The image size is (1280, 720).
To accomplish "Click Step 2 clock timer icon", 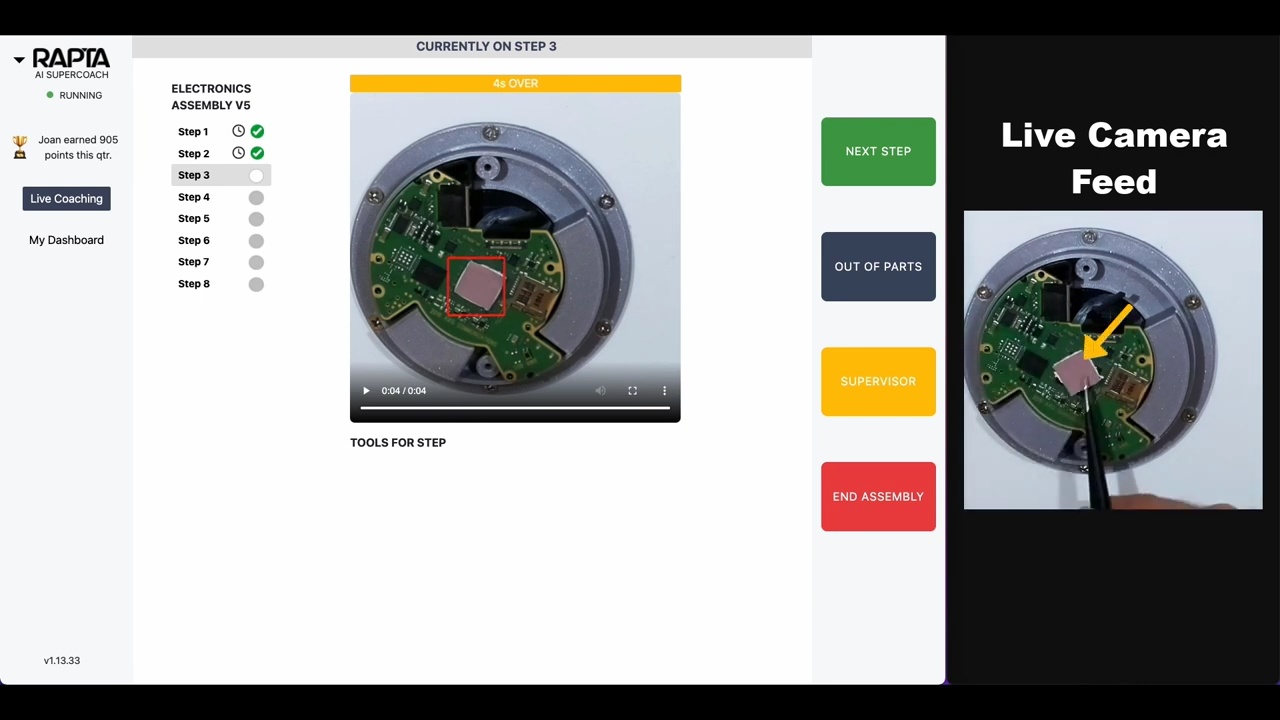I will [x=238, y=153].
